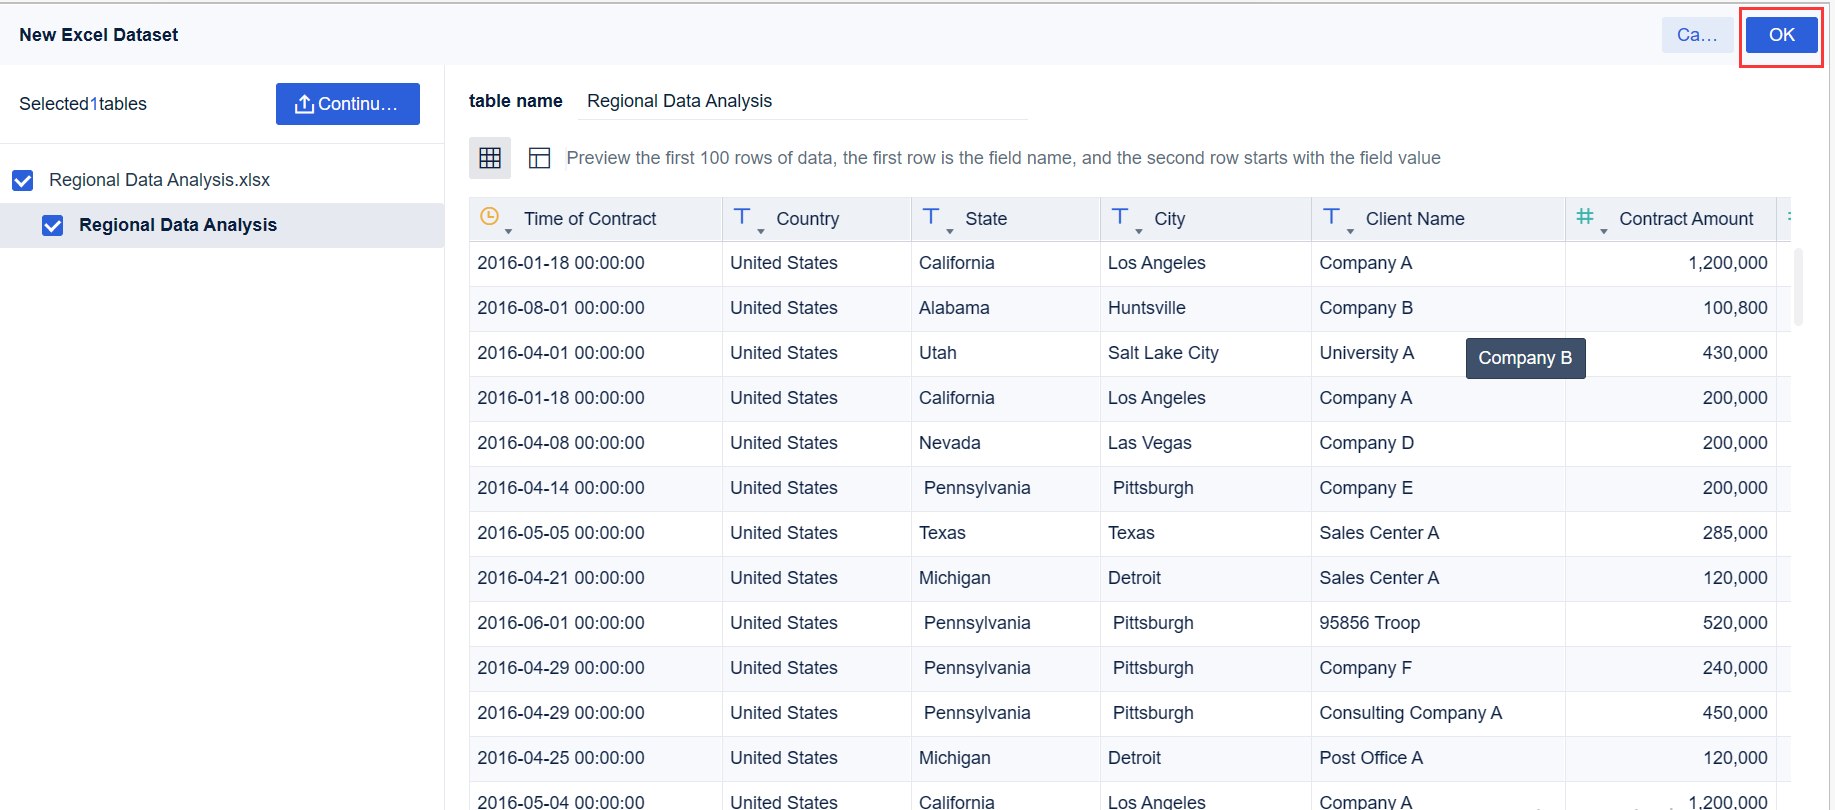This screenshot has width=1835, height=810.
Task: Cancel the new Excel dataset dialog
Action: 1697,35
